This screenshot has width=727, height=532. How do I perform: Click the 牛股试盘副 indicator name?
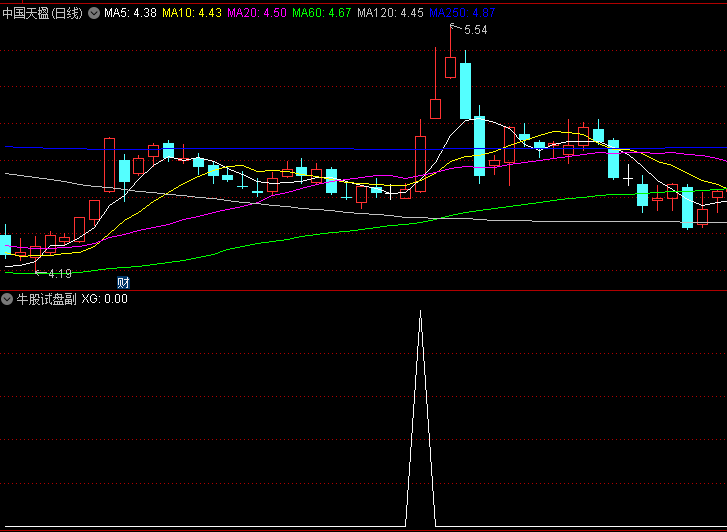(45, 299)
